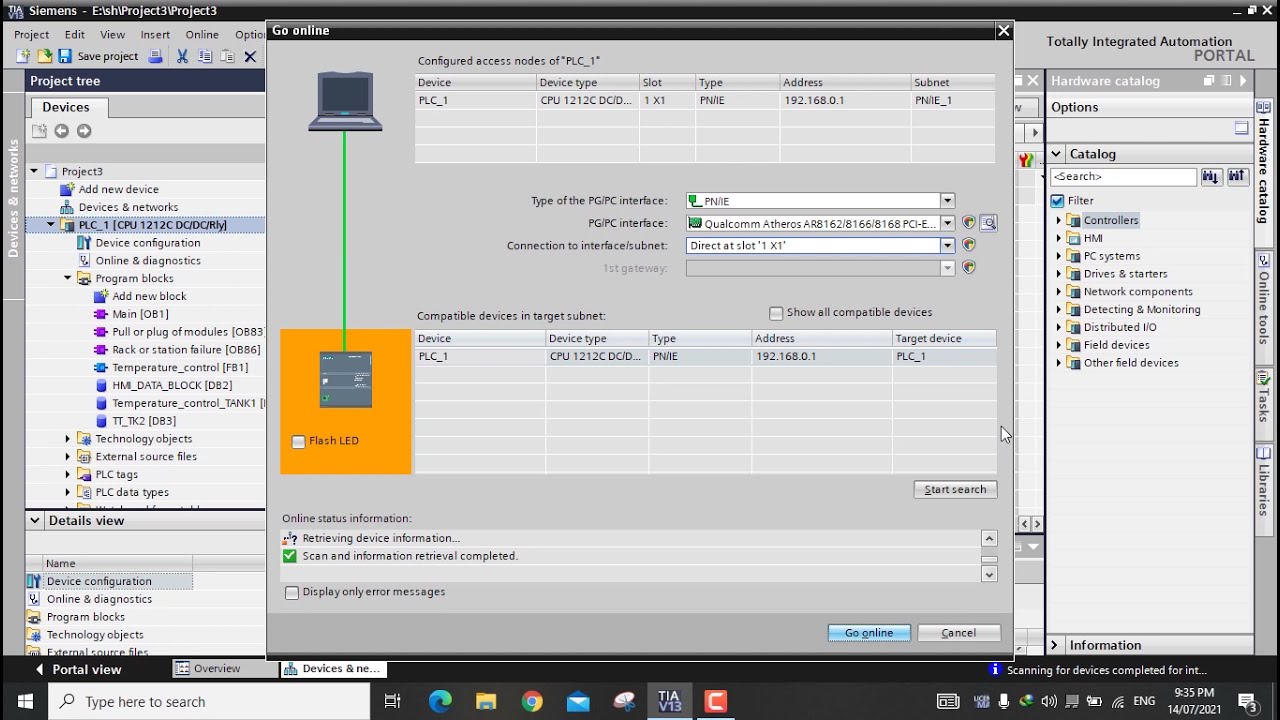This screenshot has width=1280, height=720.
Task: Click the forward arrow in Project tree
Action: [84, 131]
